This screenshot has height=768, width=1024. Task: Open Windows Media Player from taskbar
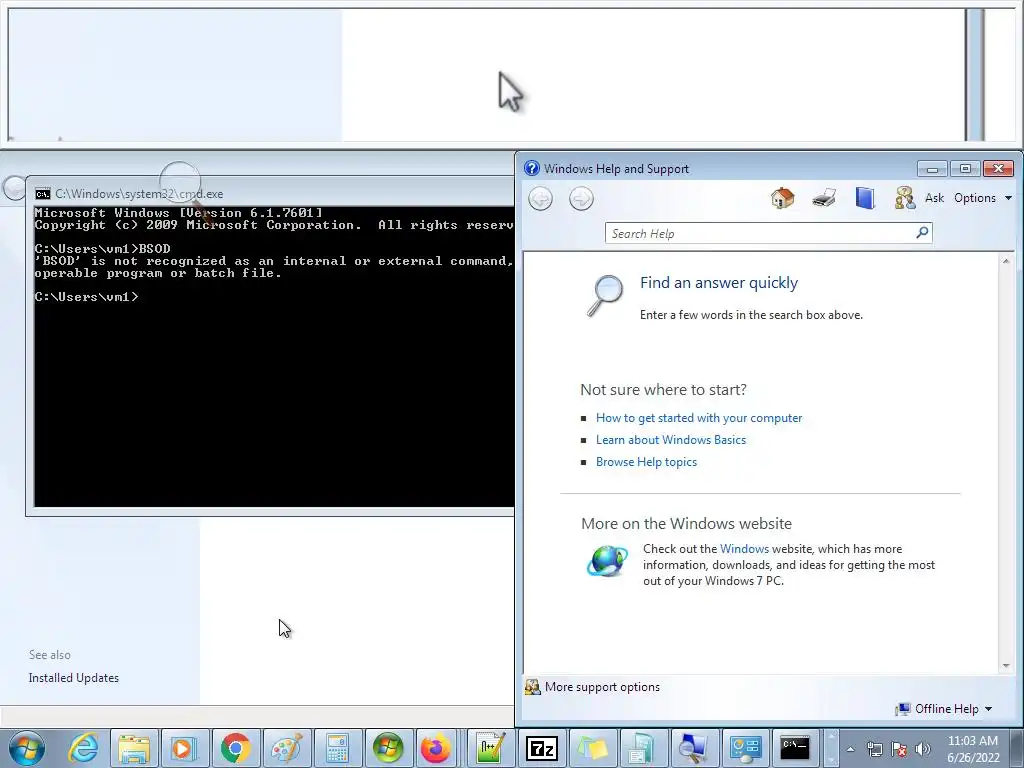[x=185, y=748]
